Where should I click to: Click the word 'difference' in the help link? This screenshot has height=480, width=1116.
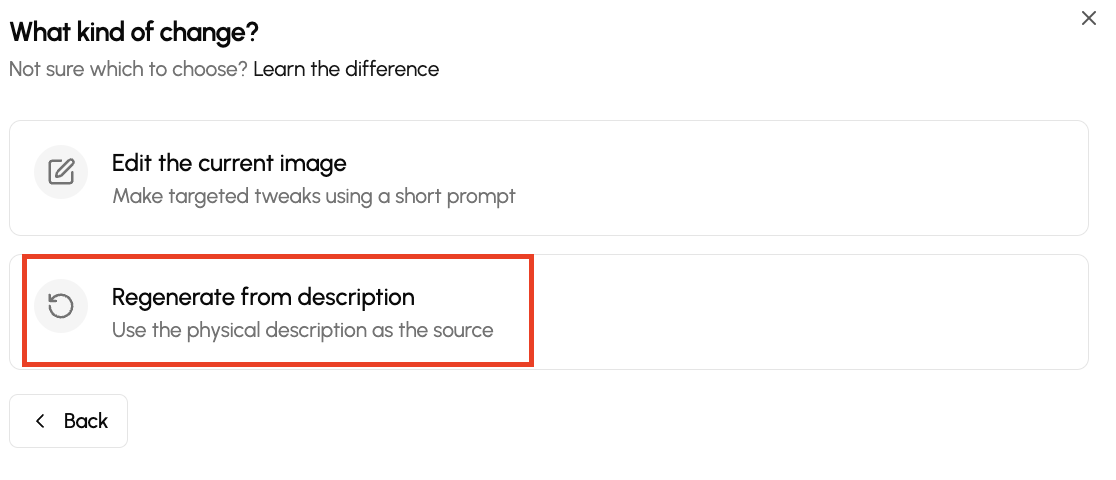[392, 69]
